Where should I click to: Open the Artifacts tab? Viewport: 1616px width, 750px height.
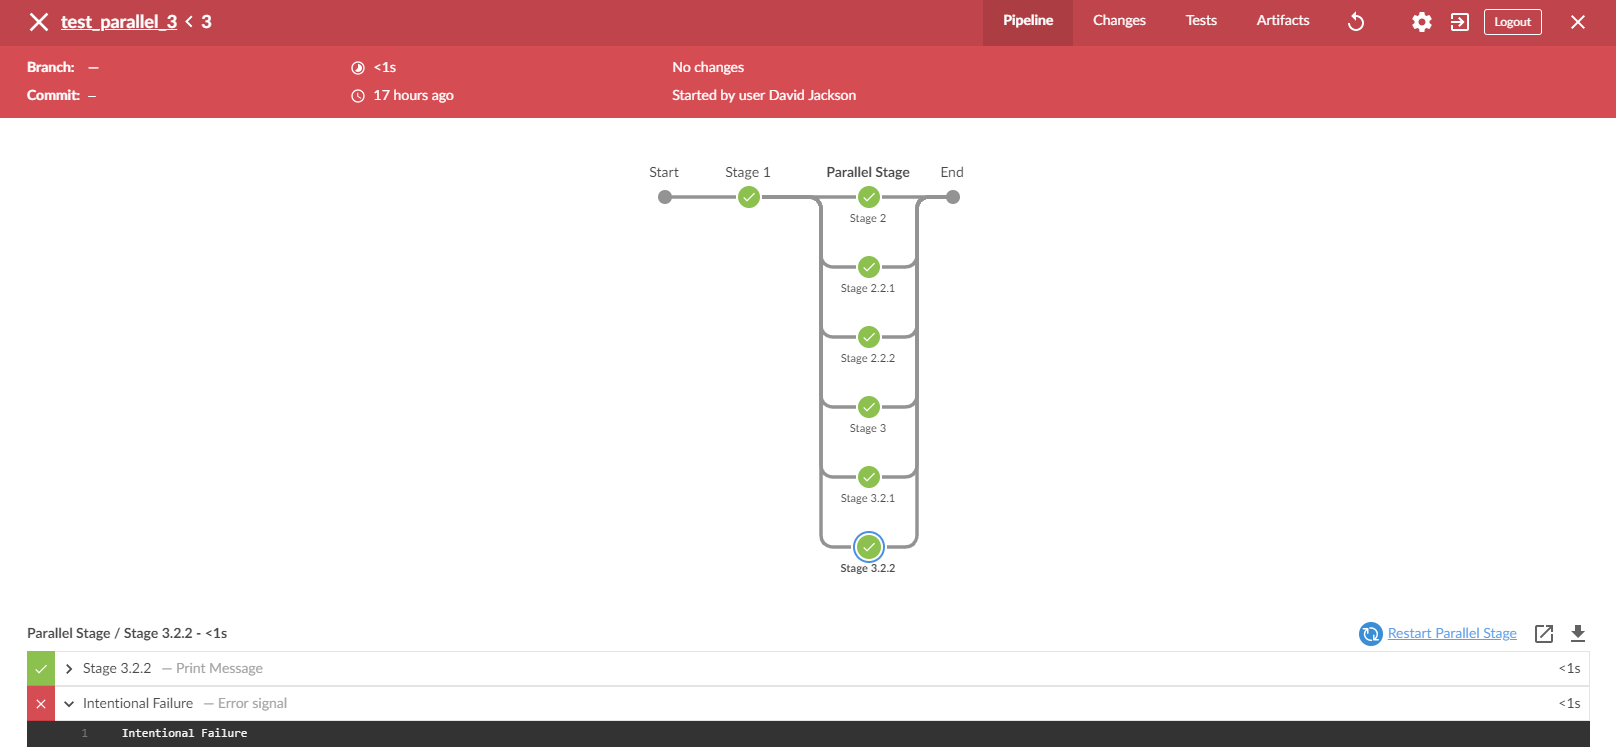1282,21
